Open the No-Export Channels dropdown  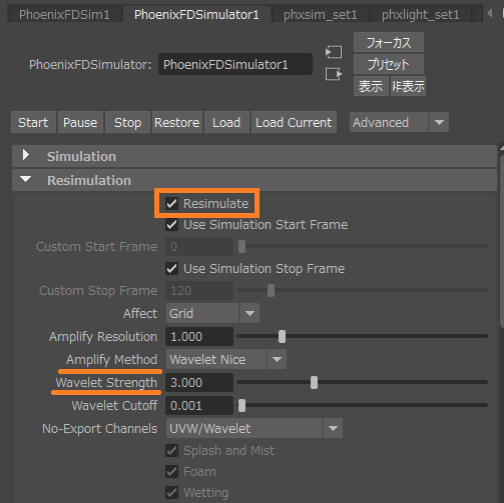point(254,428)
